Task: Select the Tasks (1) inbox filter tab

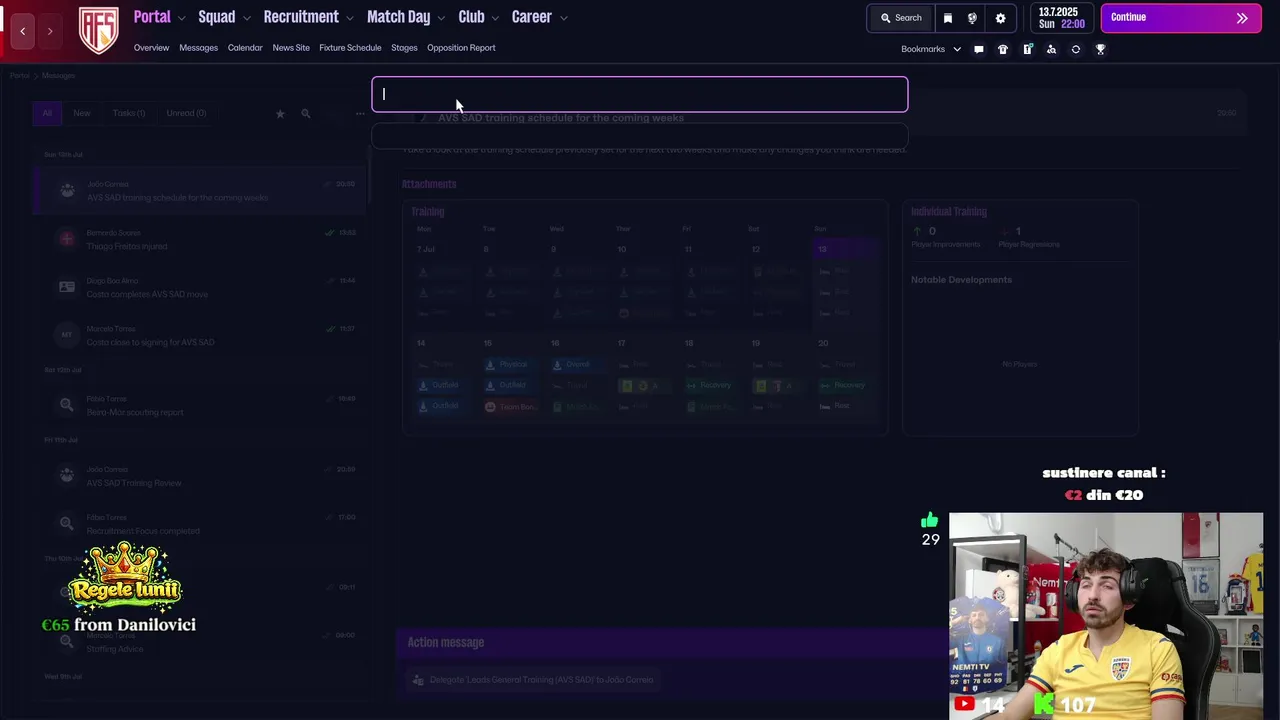Action: click(128, 113)
